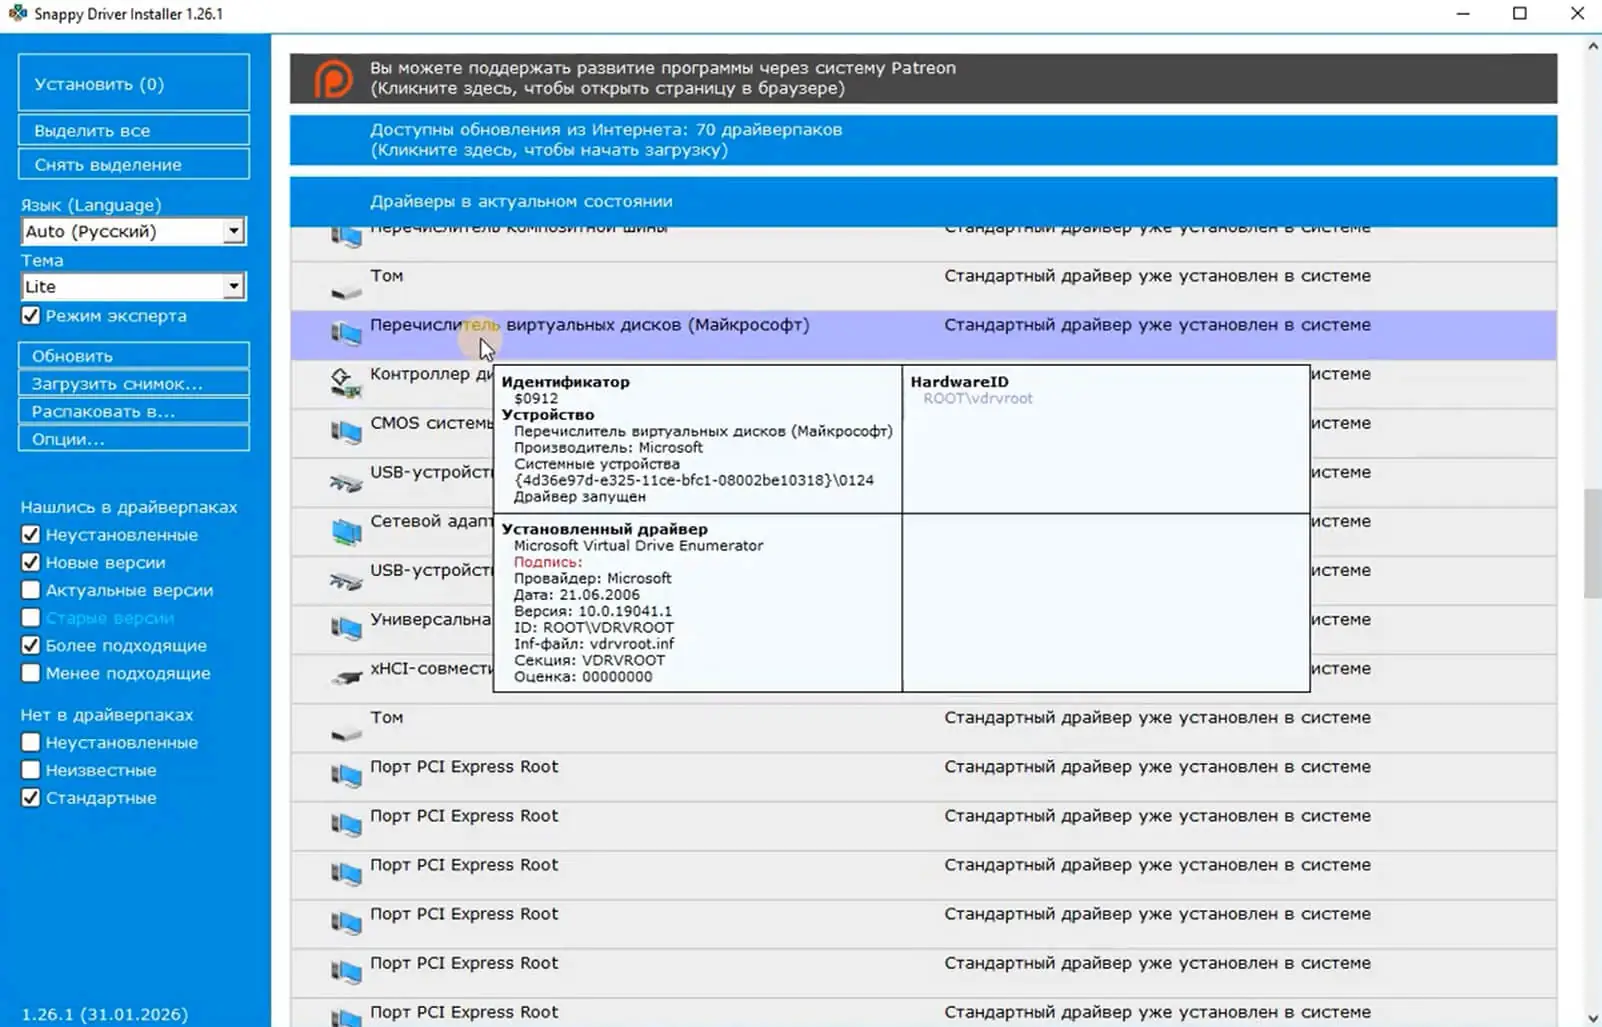Click the Выделить все button

133,130
